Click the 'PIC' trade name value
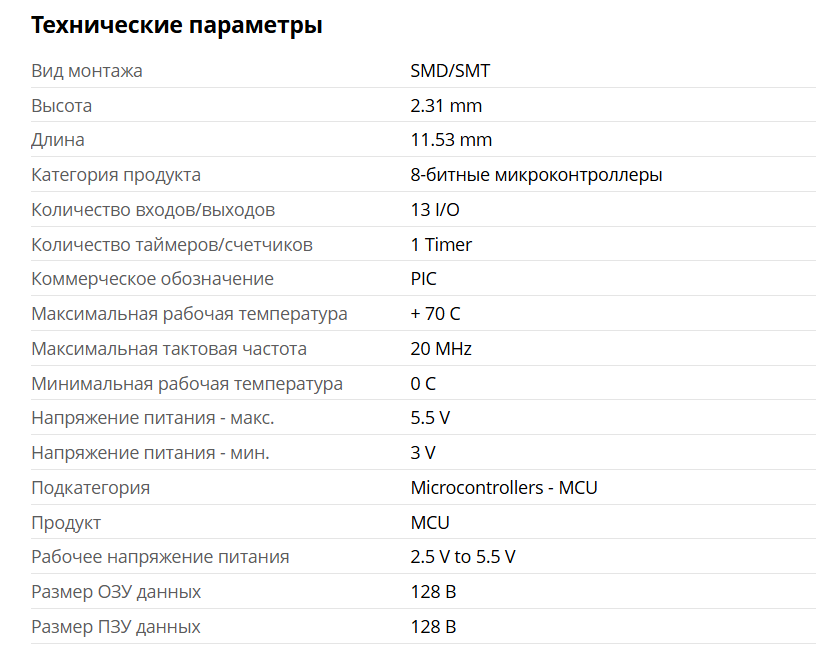The image size is (816, 649). click(424, 279)
